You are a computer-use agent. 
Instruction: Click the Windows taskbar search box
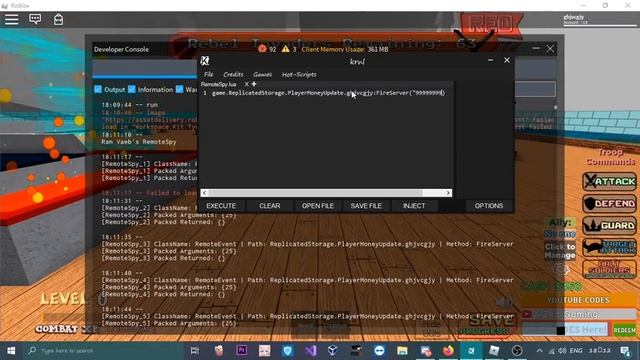point(102,351)
